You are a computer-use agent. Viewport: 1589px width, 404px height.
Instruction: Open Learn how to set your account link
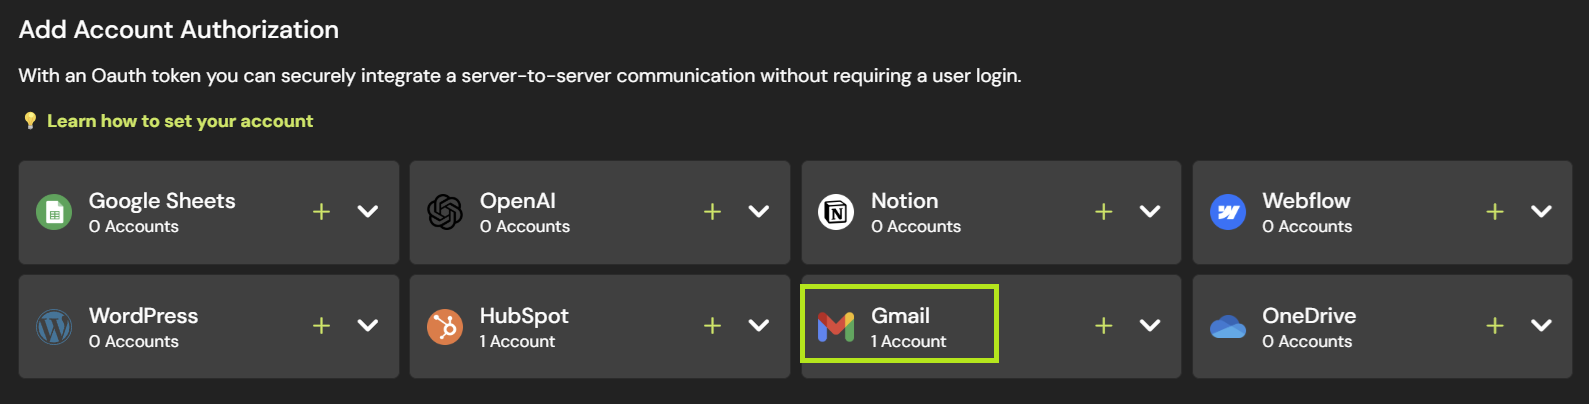pyautogui.click(x=180, y=121)
